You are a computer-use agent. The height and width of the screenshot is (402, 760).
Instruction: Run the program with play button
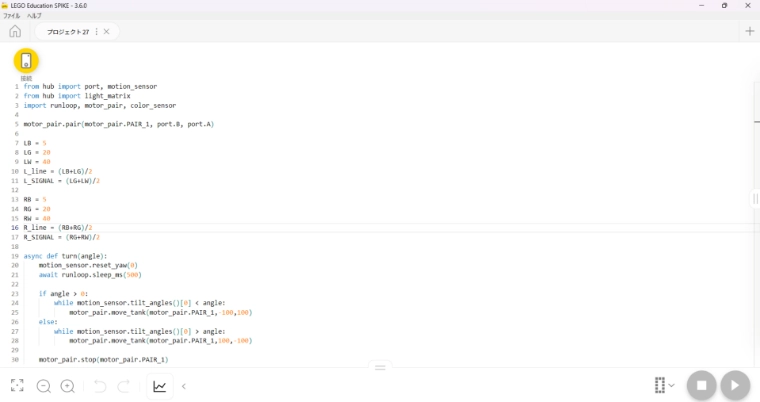735,386
